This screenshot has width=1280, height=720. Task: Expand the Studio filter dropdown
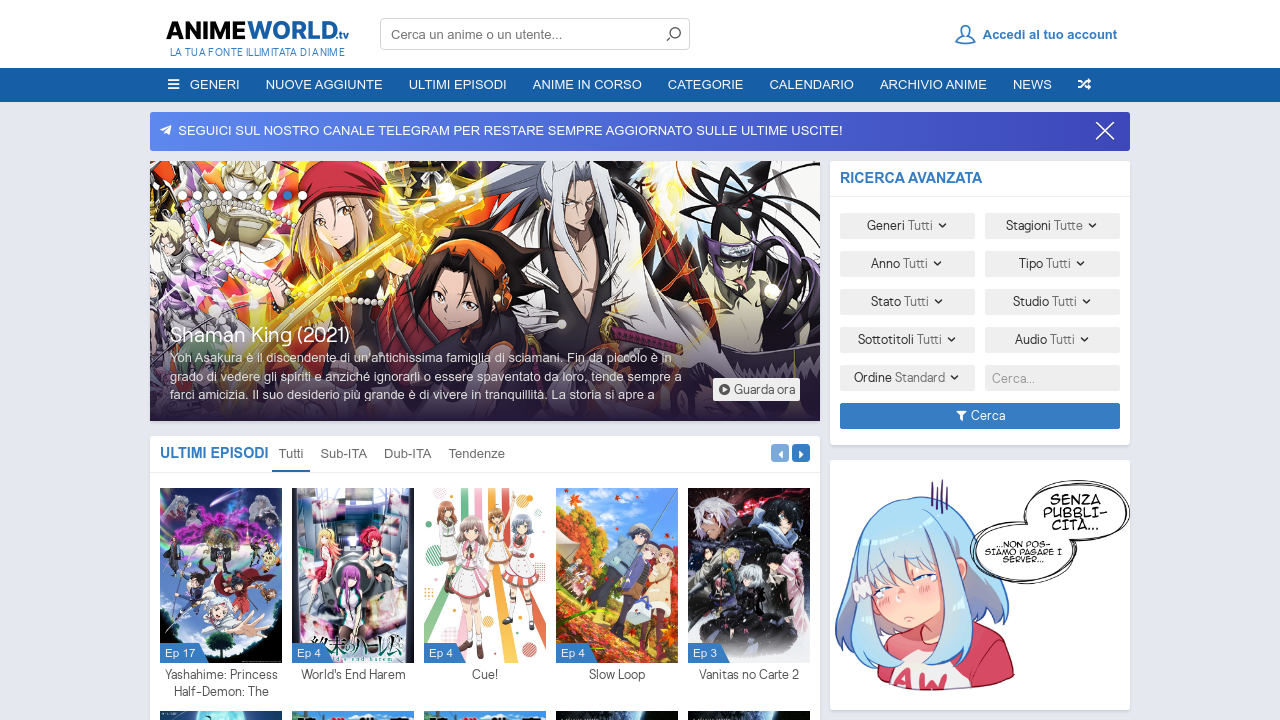(x=1052, y=302)
